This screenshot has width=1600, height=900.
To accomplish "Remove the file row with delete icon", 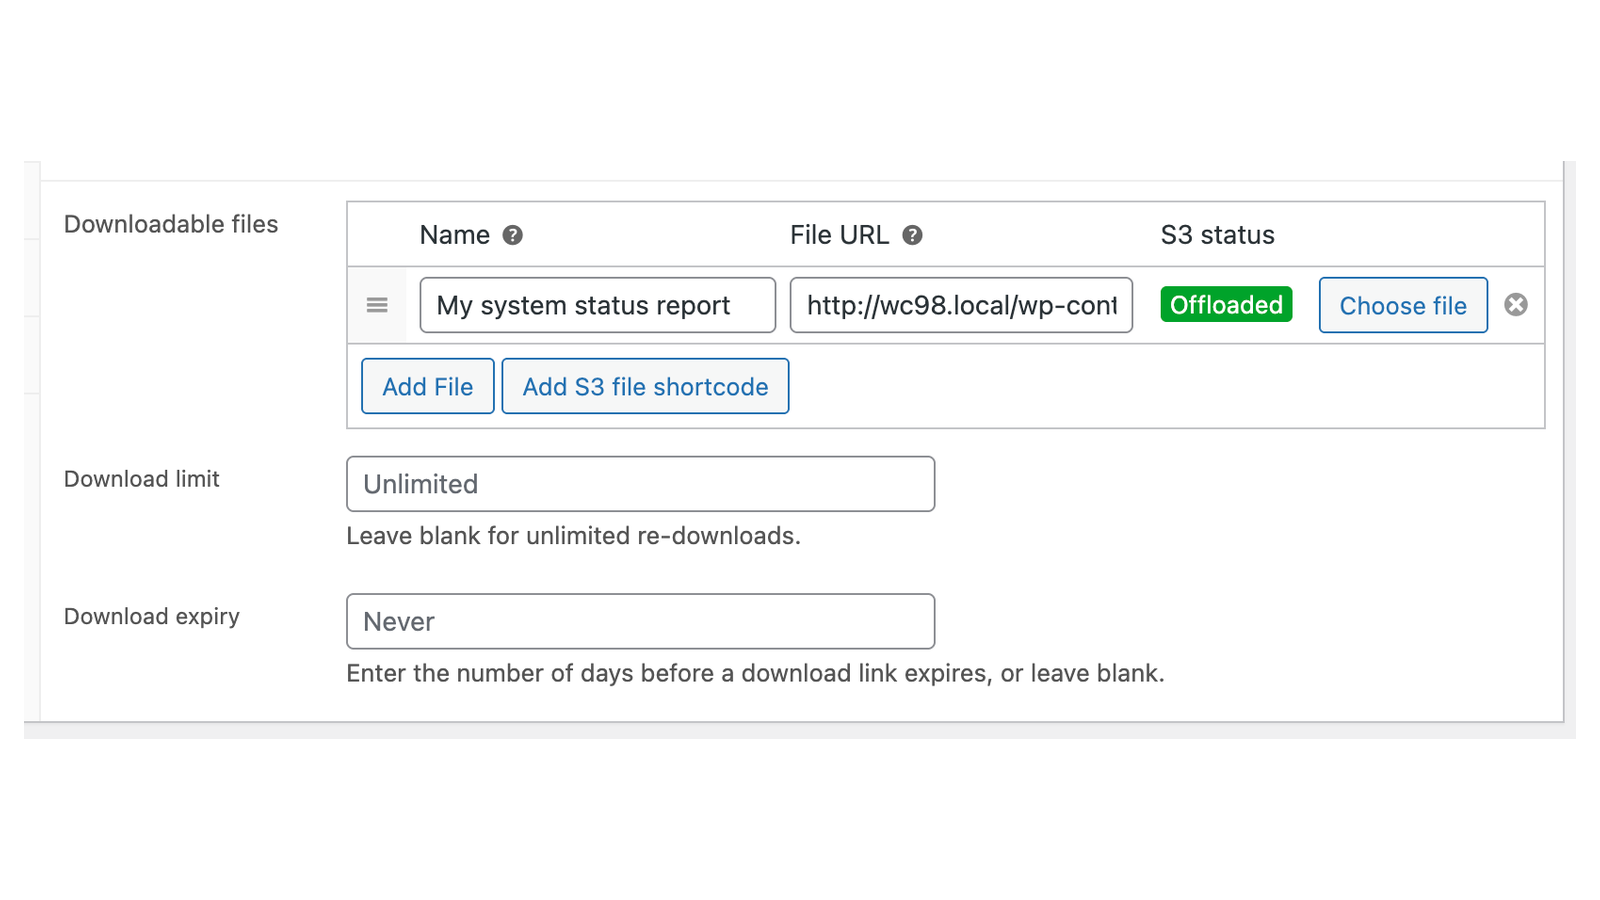I will pos(1516,305).
